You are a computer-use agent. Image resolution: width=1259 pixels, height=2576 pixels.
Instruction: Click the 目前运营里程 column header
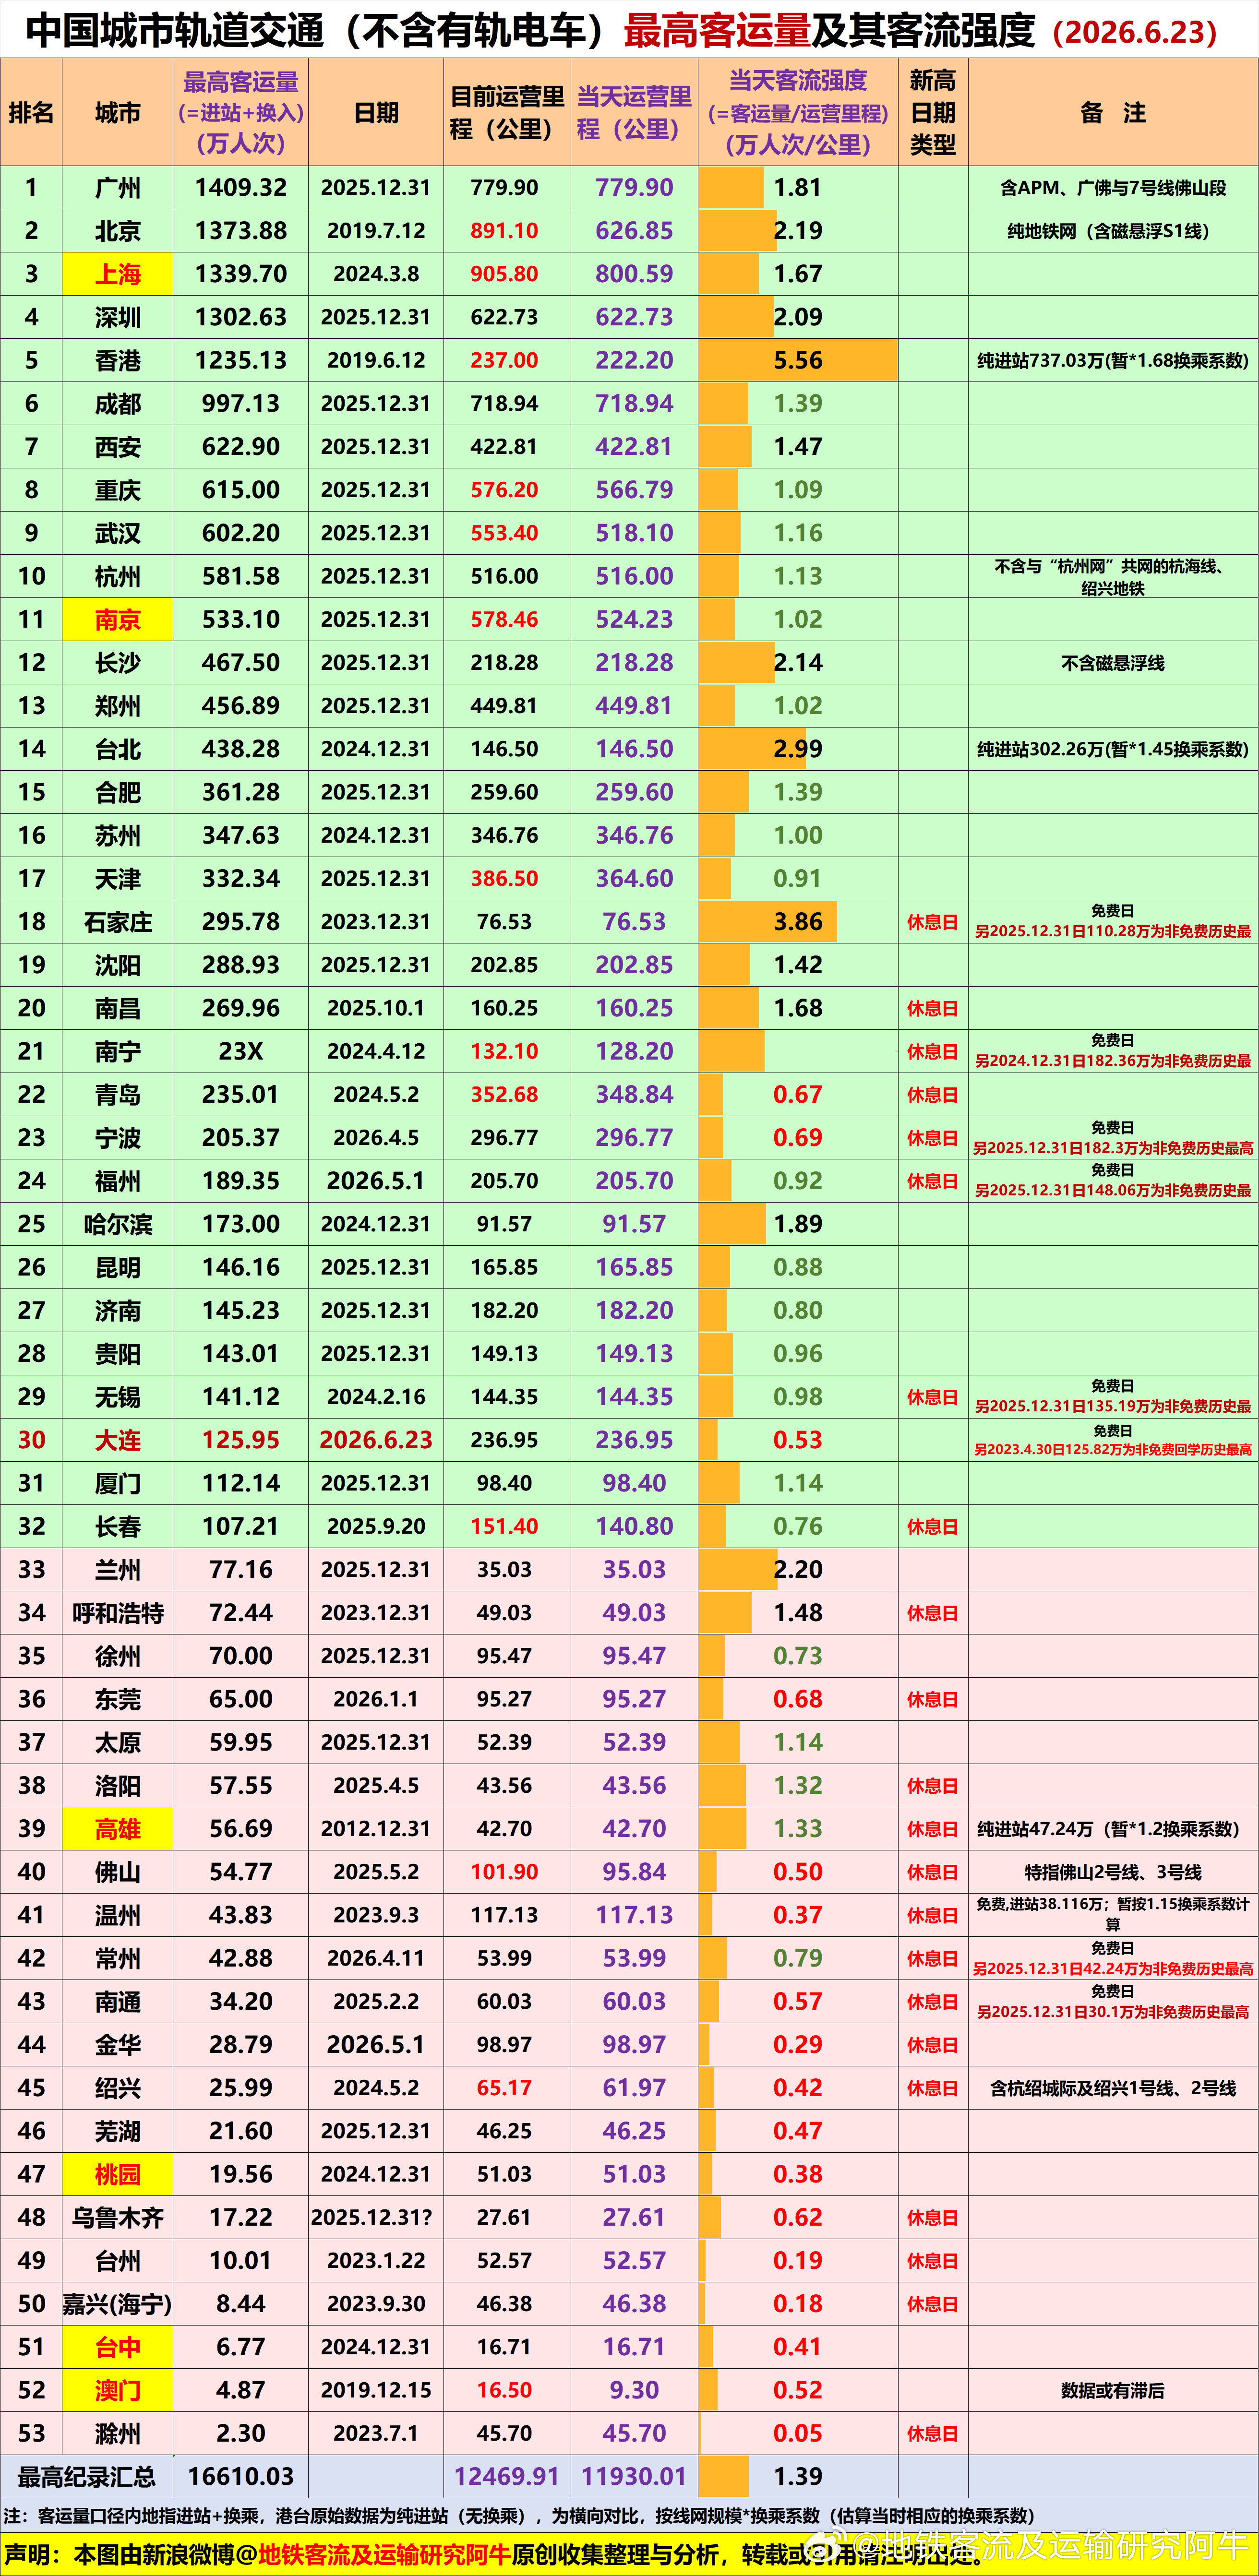click(507, 112)
